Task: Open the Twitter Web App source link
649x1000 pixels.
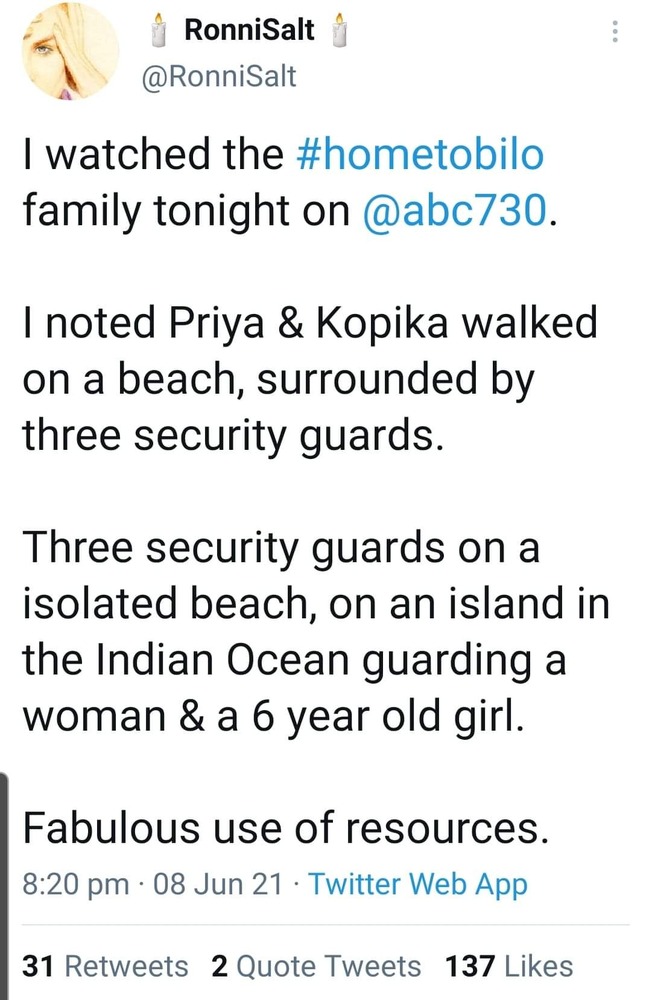Action: point(417,884)
